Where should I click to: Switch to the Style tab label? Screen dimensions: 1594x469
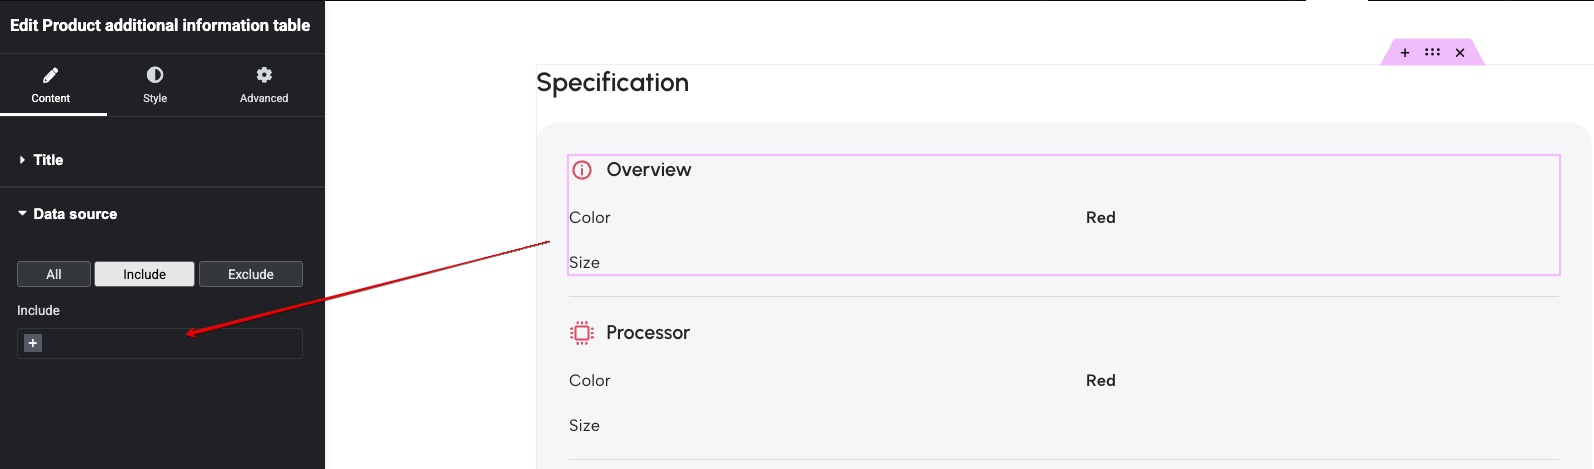click(155, 98)
